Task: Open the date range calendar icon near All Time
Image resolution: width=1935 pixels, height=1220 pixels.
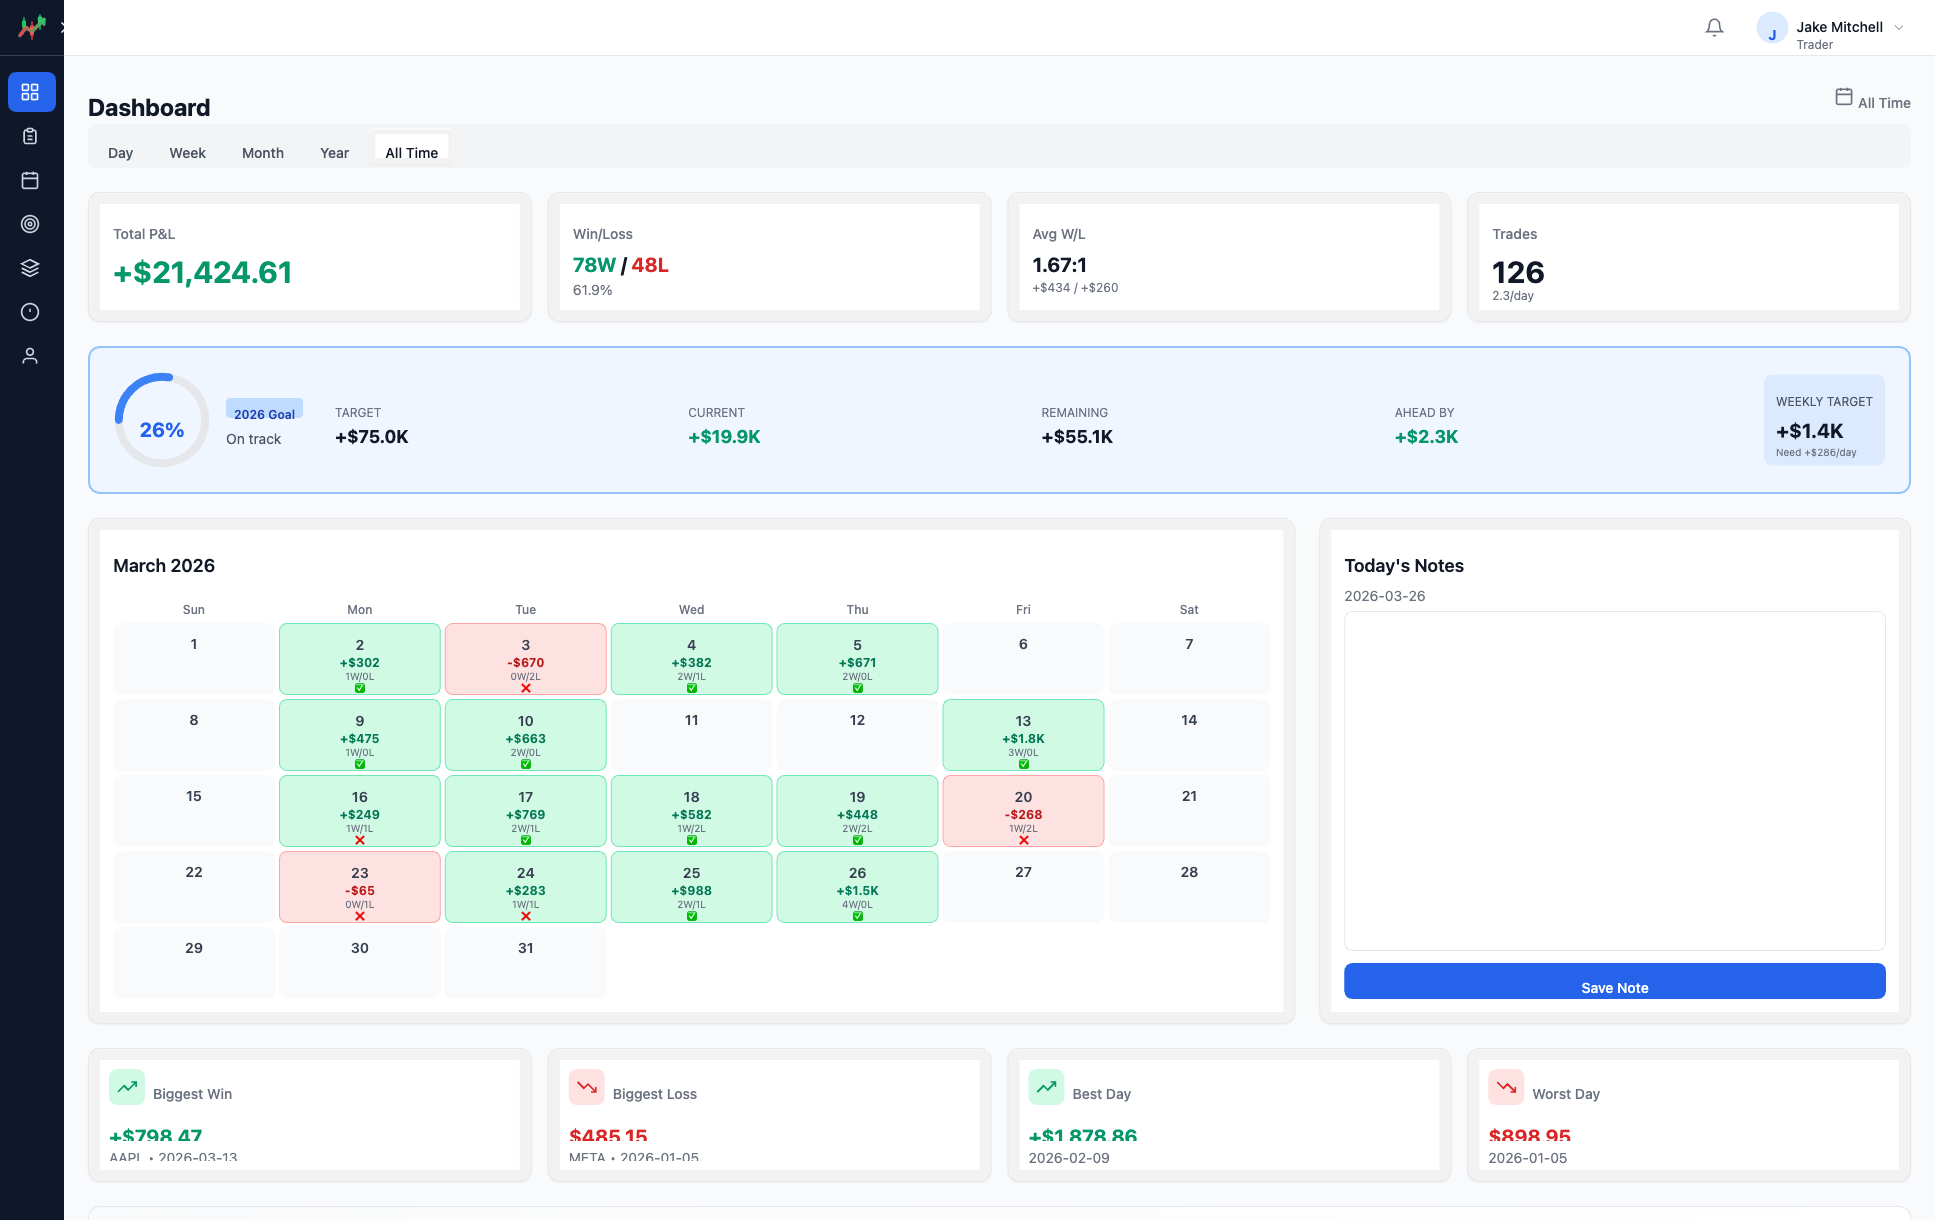Action: point(1843,96)
